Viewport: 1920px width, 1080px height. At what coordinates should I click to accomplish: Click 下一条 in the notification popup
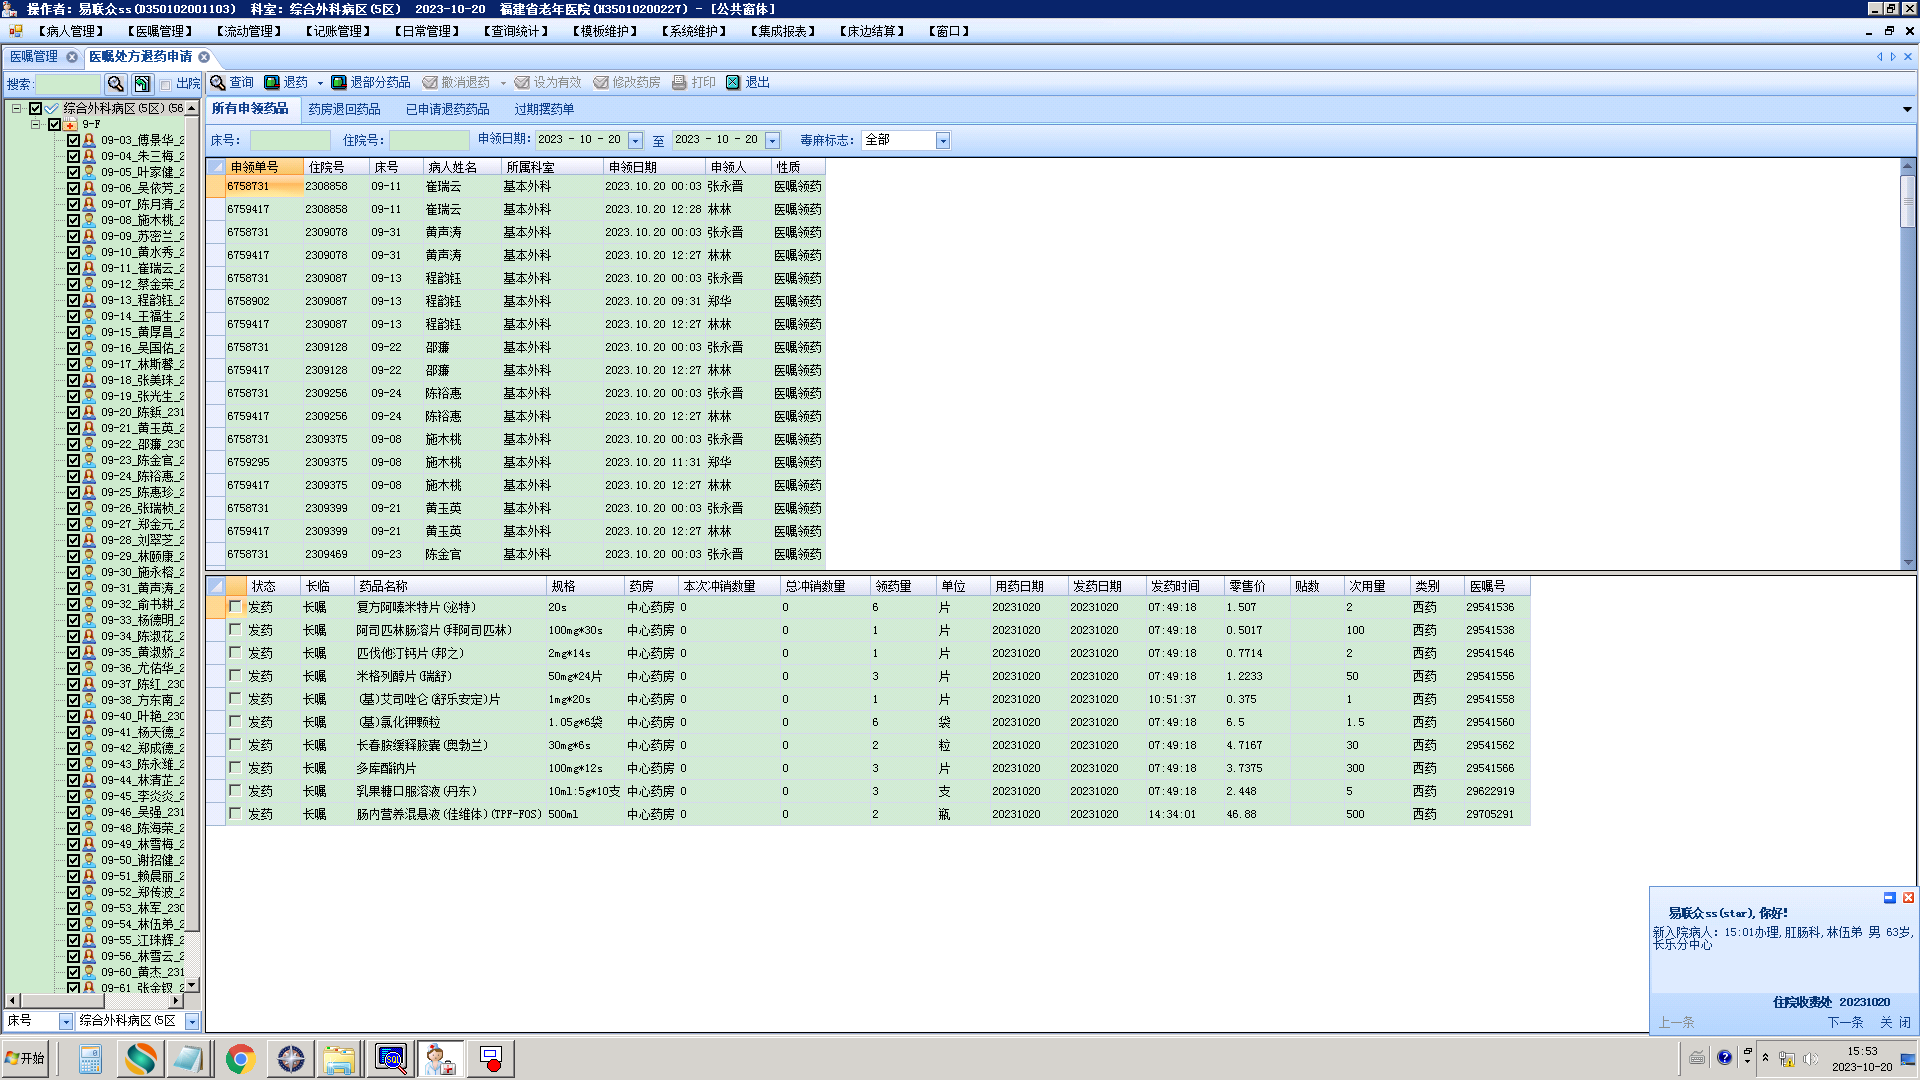click(x=1845, y=1022)
